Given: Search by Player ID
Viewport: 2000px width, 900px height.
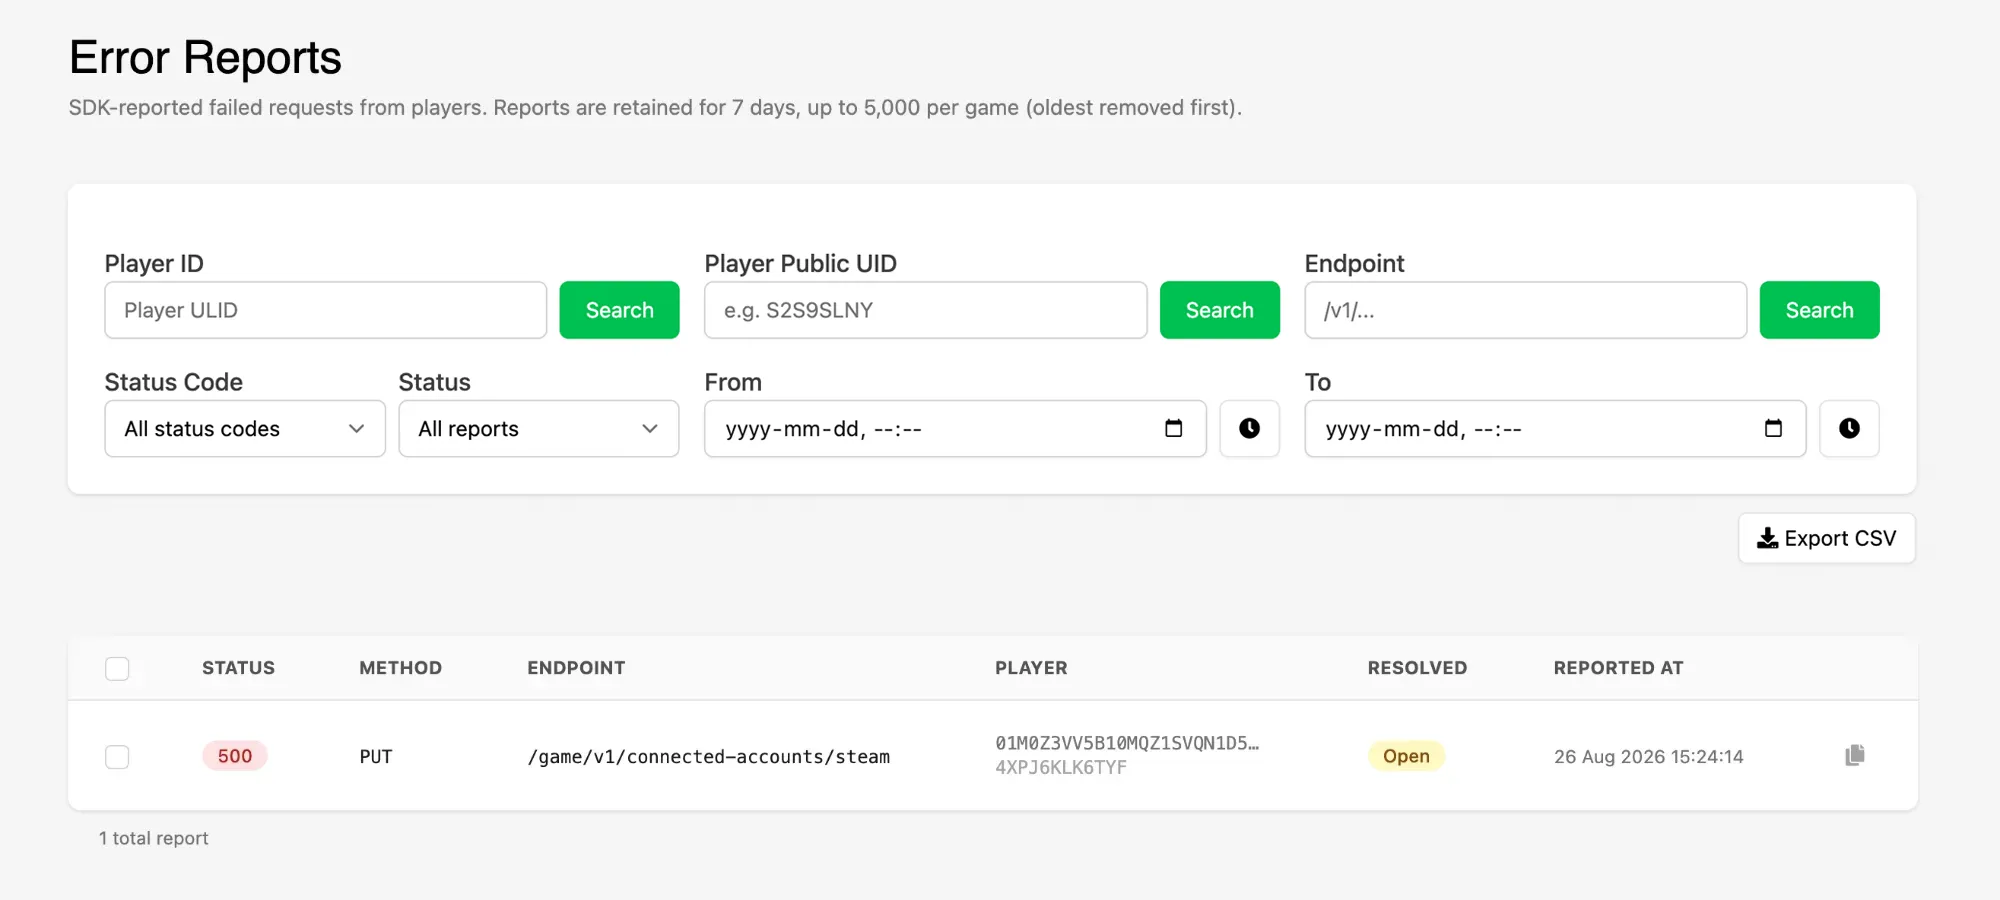Looking at the screenshot, I should click(x=619, y=310).
